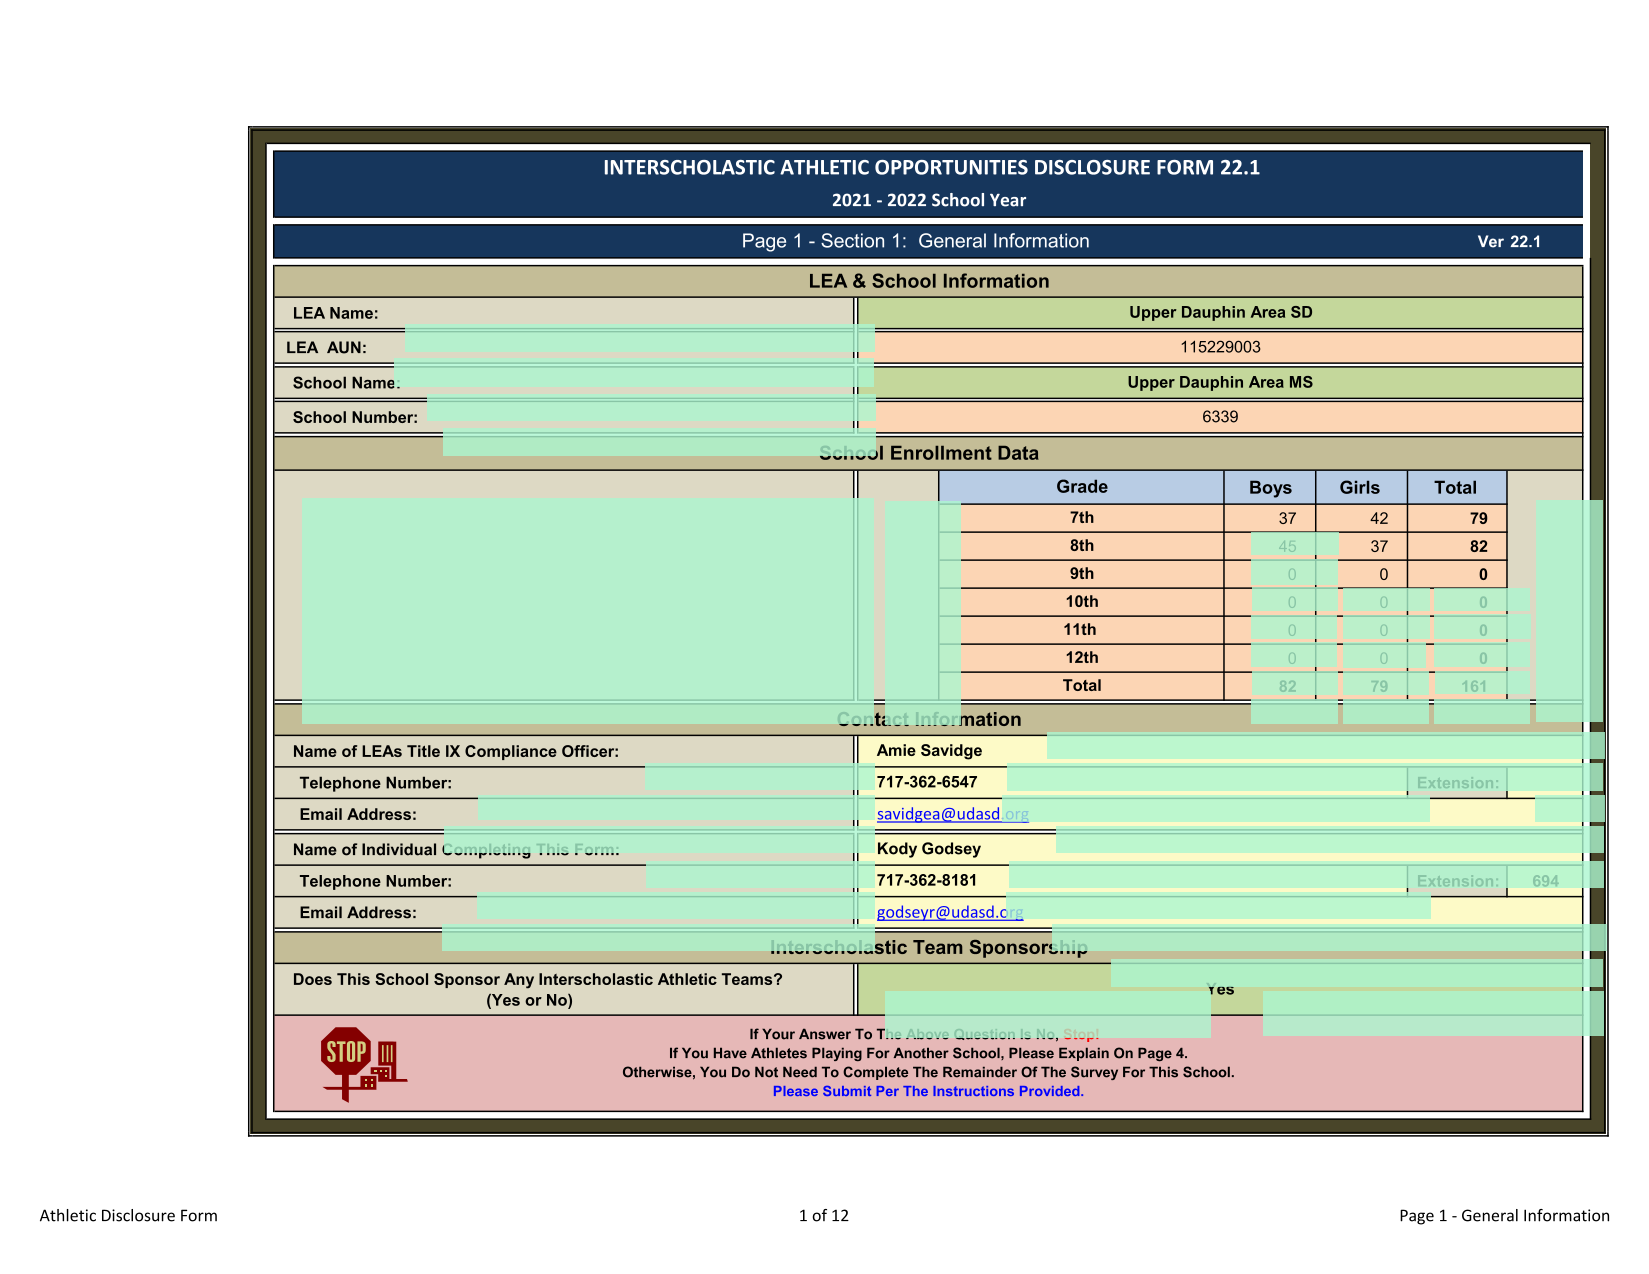Click the 'Athletic Disclosure Form' footer text

[128, 1216]
